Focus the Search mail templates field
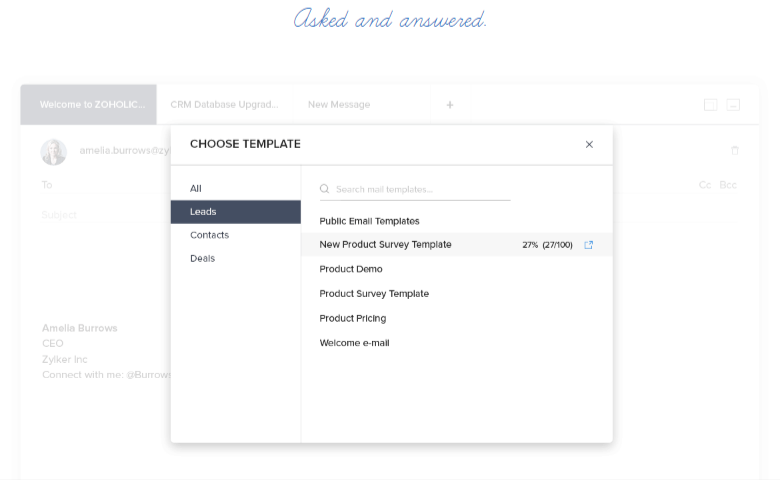Image resolution: width=780 pixels, height=480 pixels. tap(415, 190)
